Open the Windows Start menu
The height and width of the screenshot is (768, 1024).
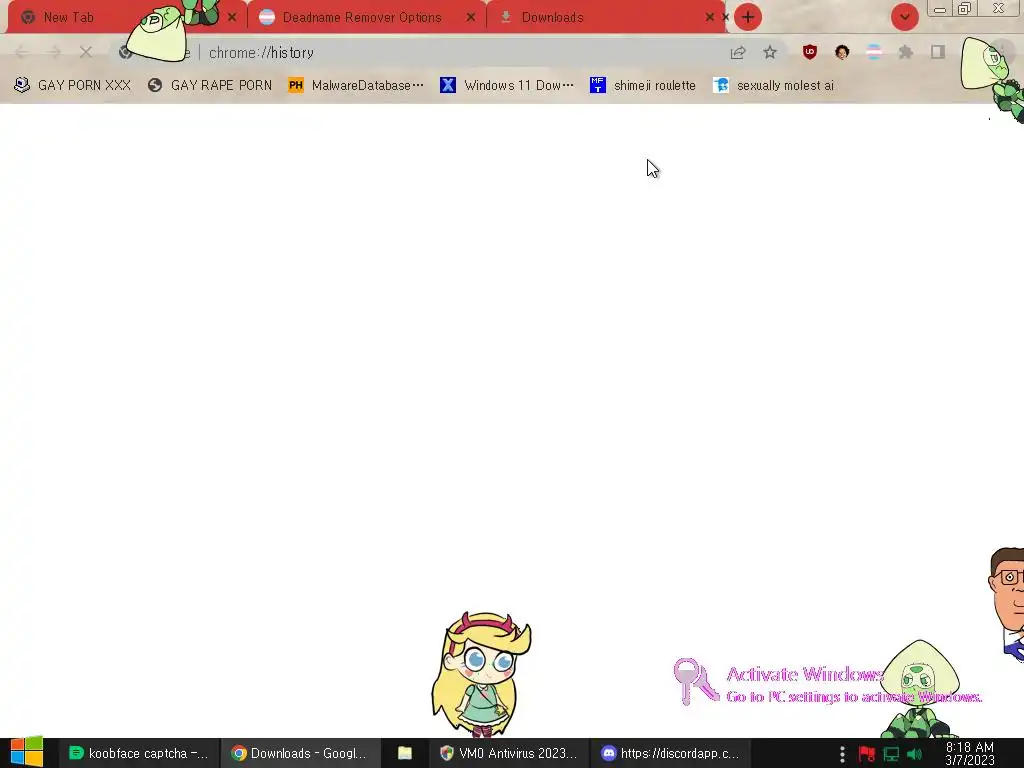click(26, 752)
